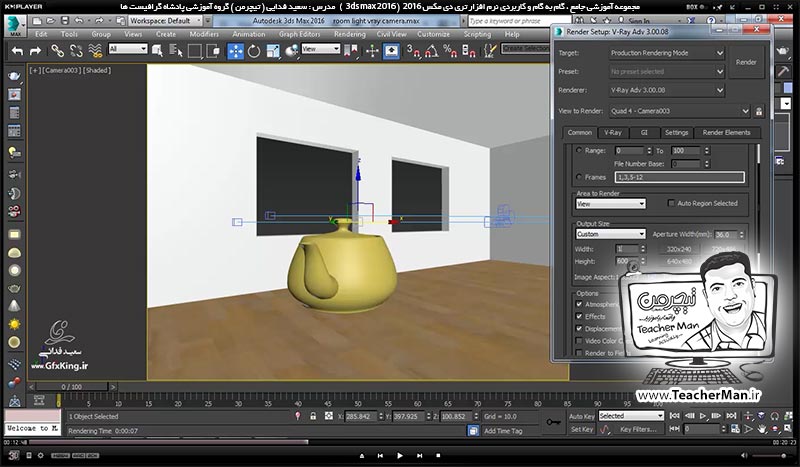Open the Area to Render dropdown
The height and width of the screenshot is (467, 800).
point(610,204)
